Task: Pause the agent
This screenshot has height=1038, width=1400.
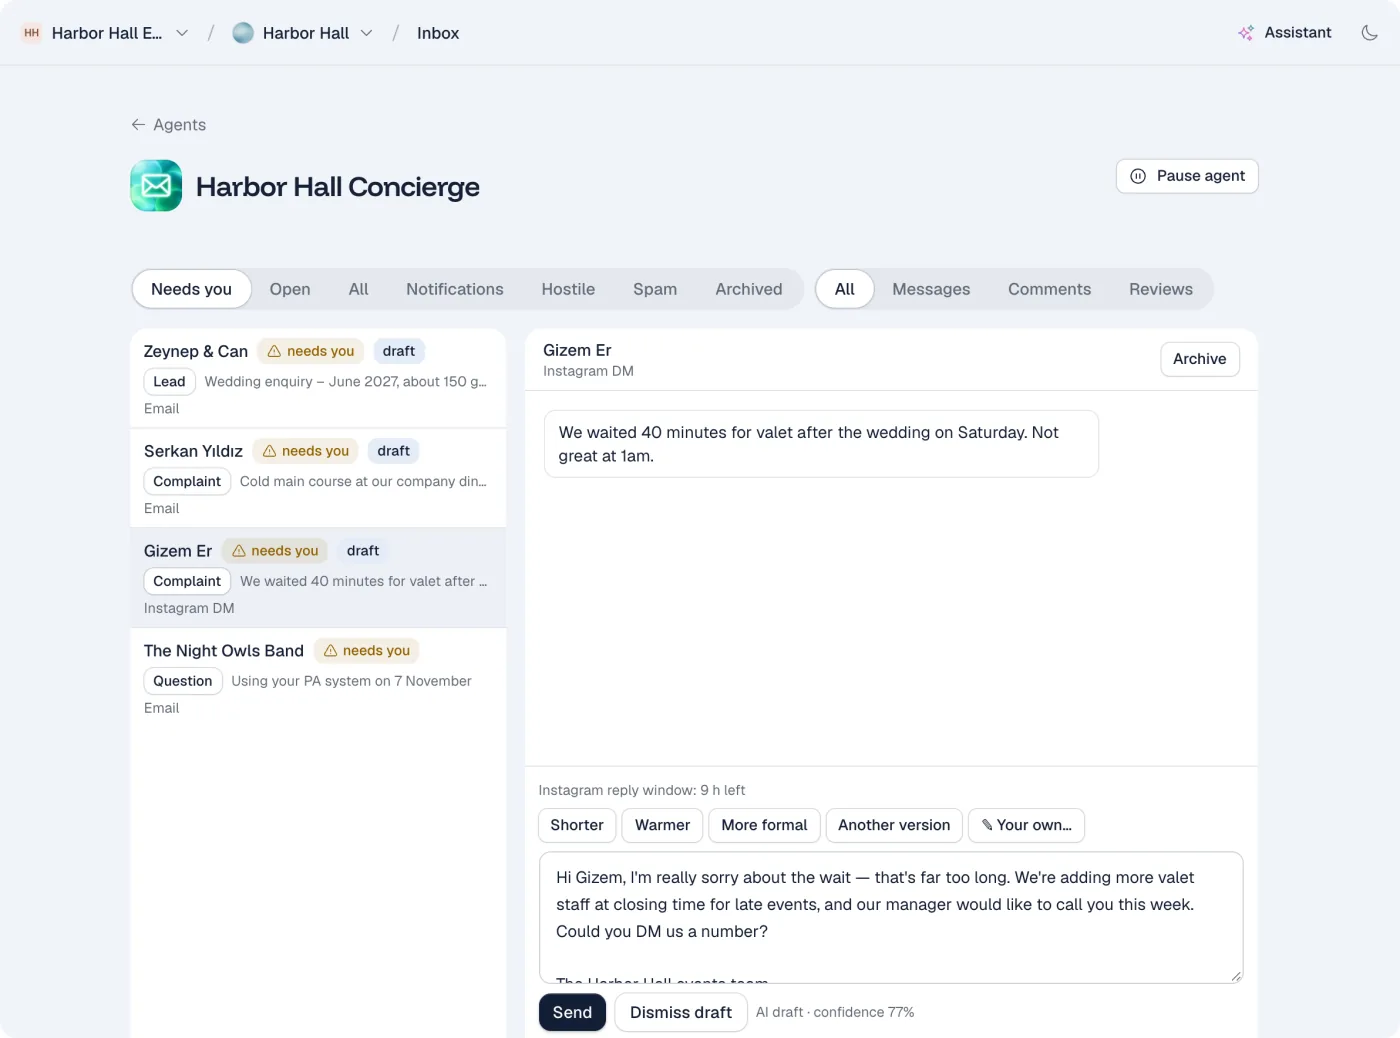Action: point(1187,176)
